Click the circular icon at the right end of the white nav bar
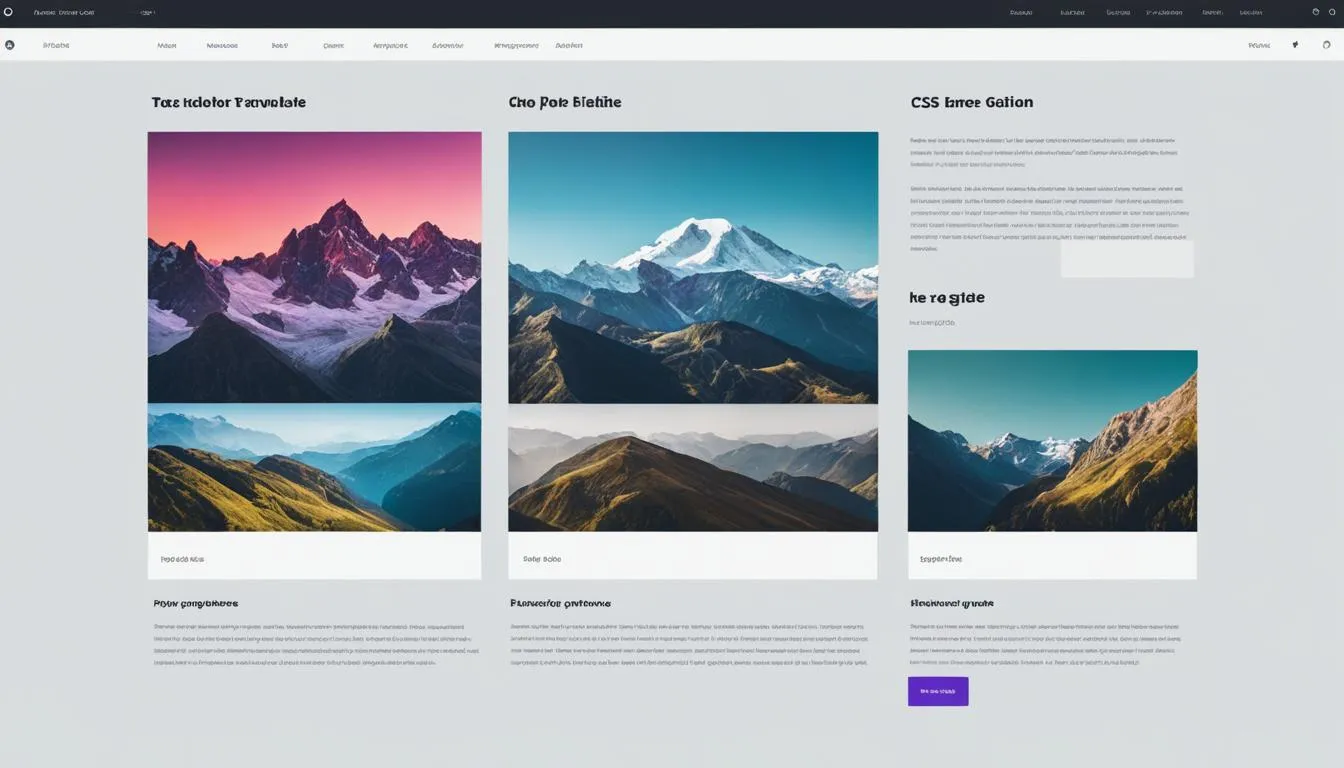The image size is (1344, 768). (1327, 45)
